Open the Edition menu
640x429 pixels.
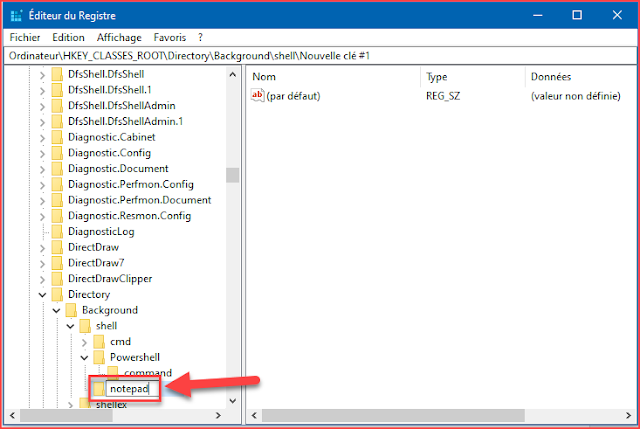[x=68, y=38]
